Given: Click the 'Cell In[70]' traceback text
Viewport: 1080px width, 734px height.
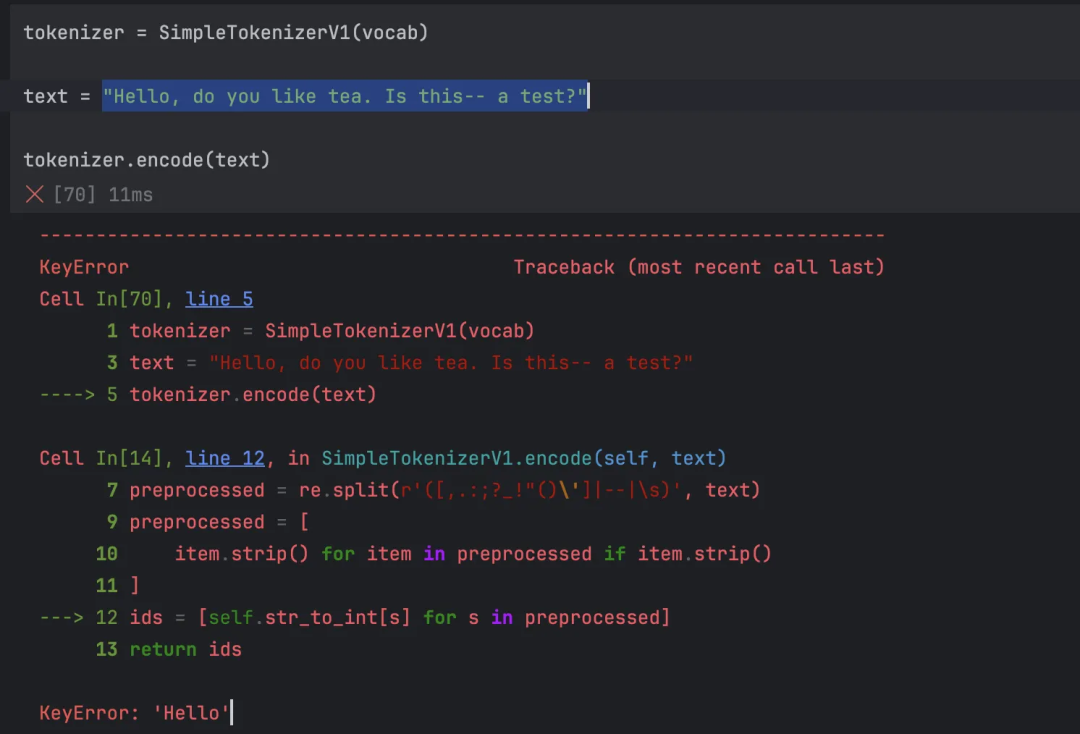Looking at the screenshot, I should [x=101, y=299].
